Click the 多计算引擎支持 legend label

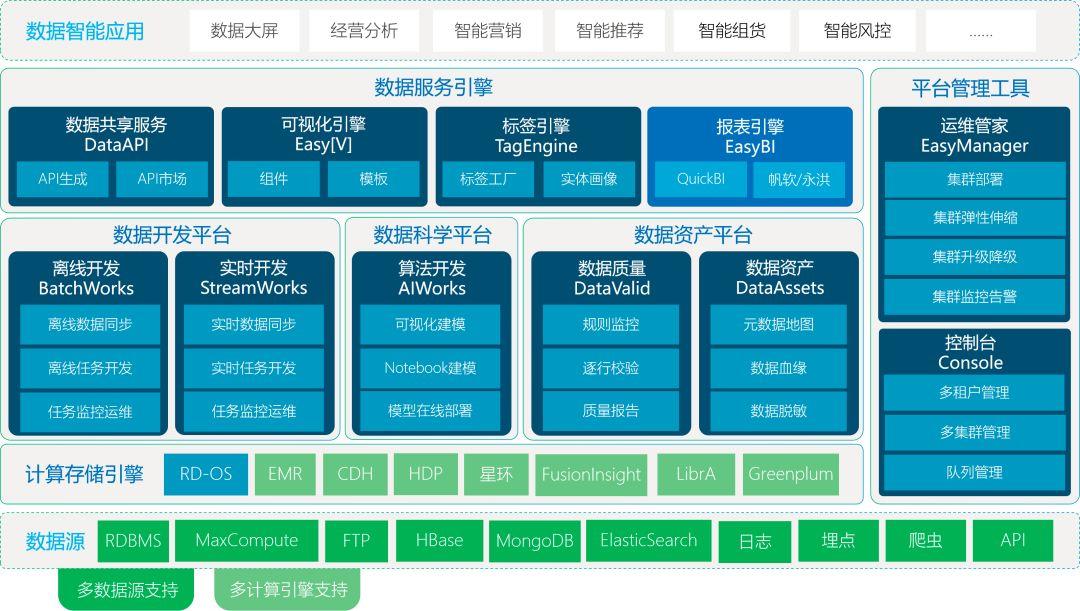(288, 590)
